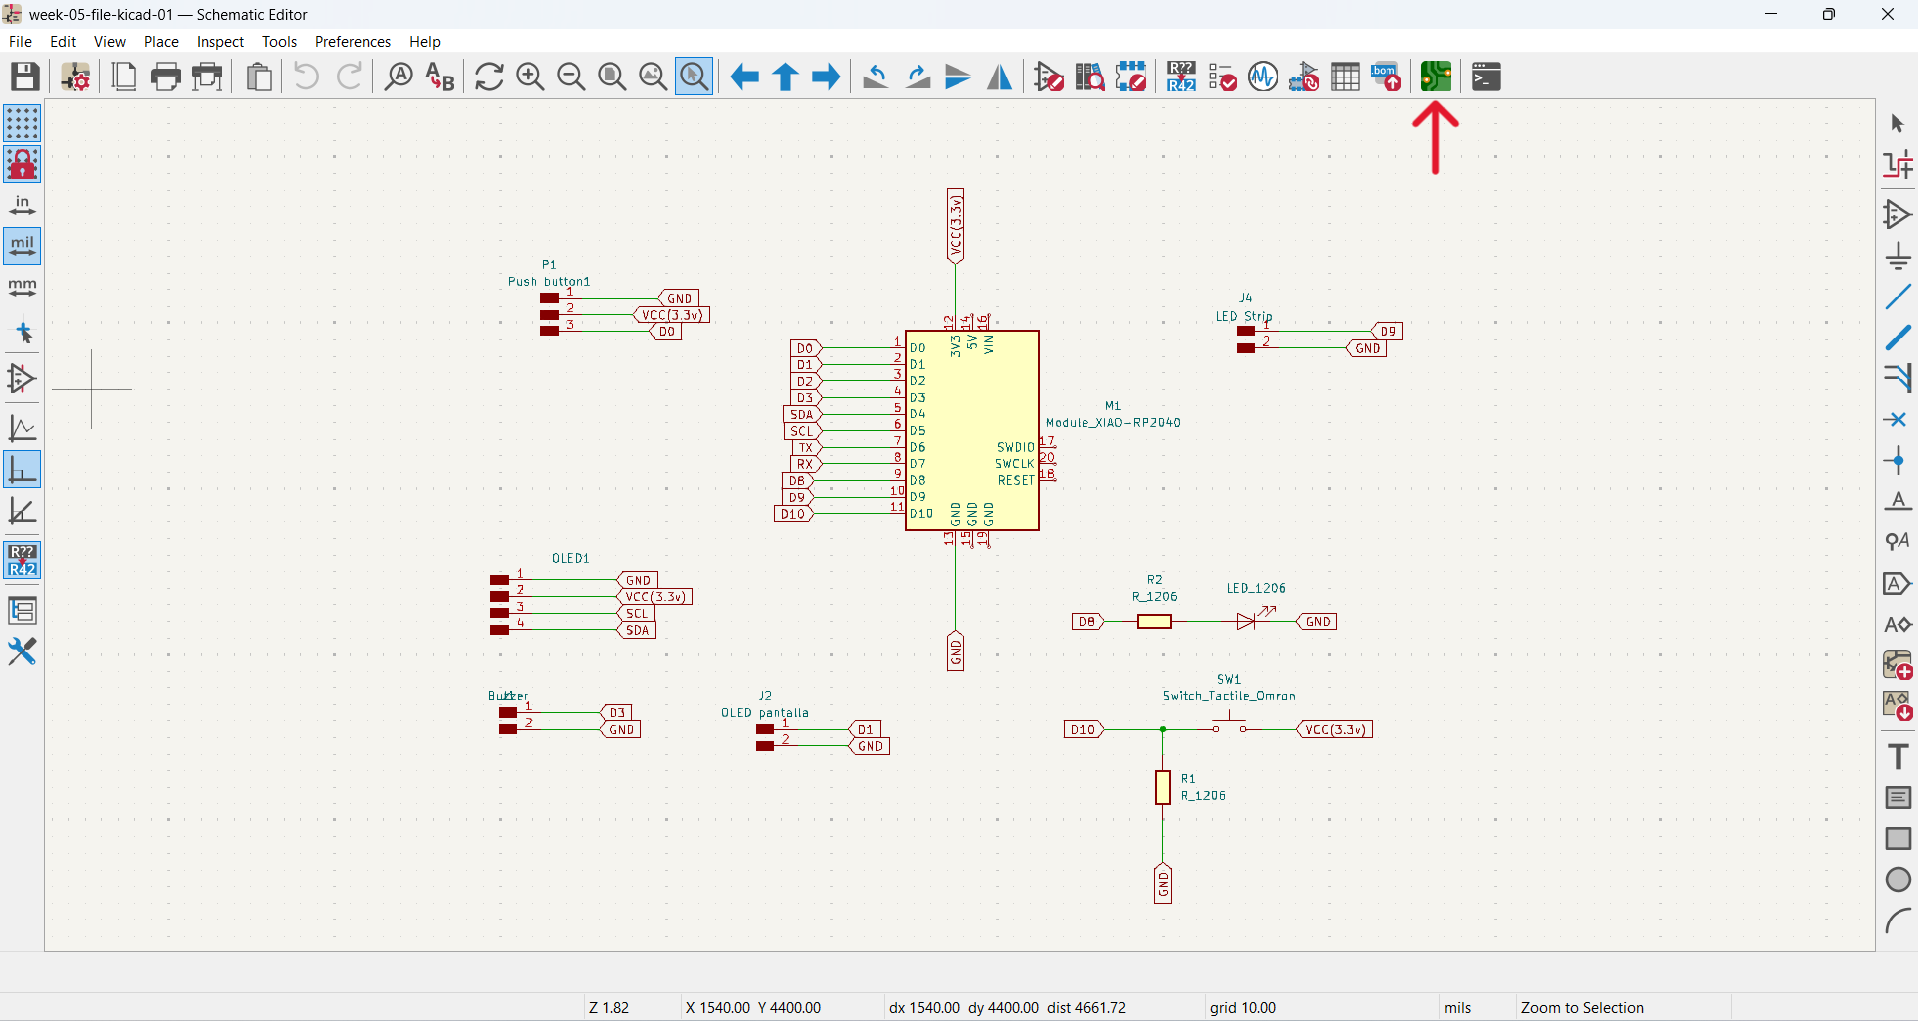
Task: Click the Plot icon in toolbar
Action: [x=208, y=76]
